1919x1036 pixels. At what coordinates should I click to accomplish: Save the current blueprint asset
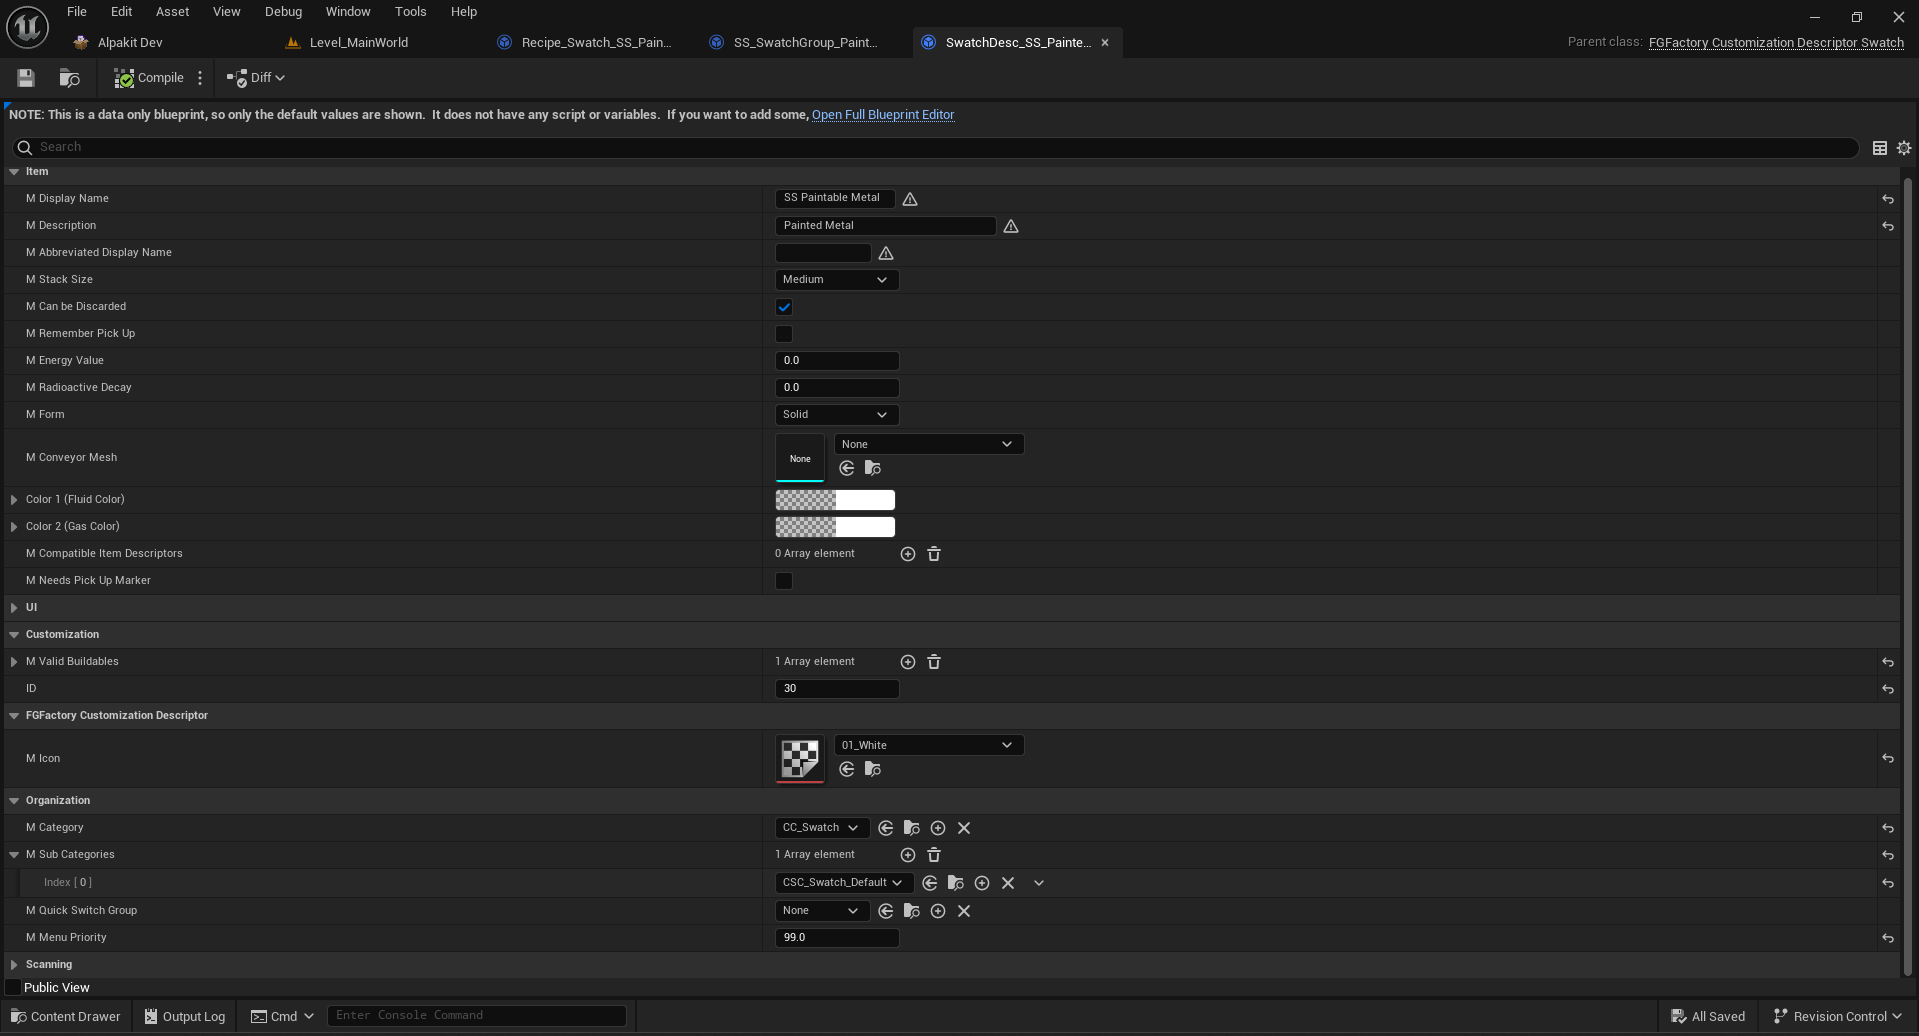[26, 78]
